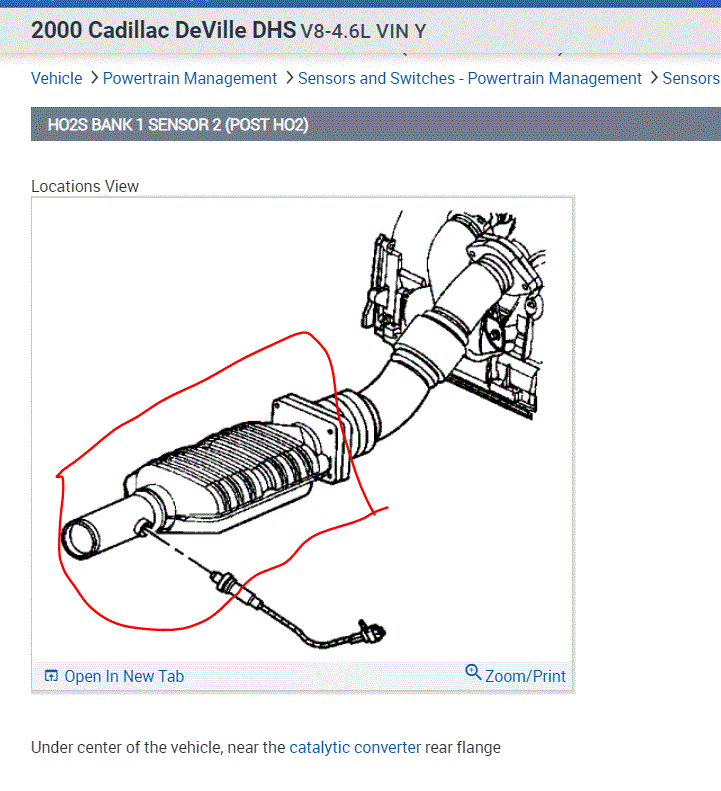Image resolution: width=721 pixels, height=791 pixels.
Task: Open the Vehicle breadcrumb link
Action: click(57, 79)
